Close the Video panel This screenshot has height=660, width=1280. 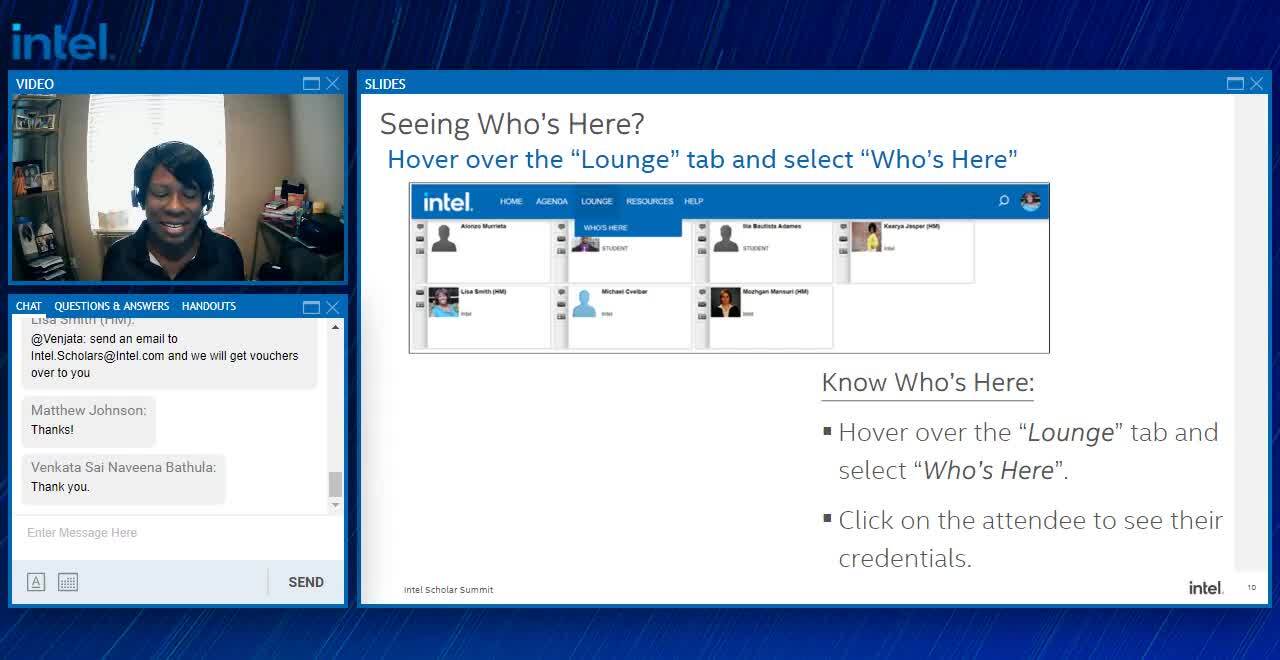point(333,84)
